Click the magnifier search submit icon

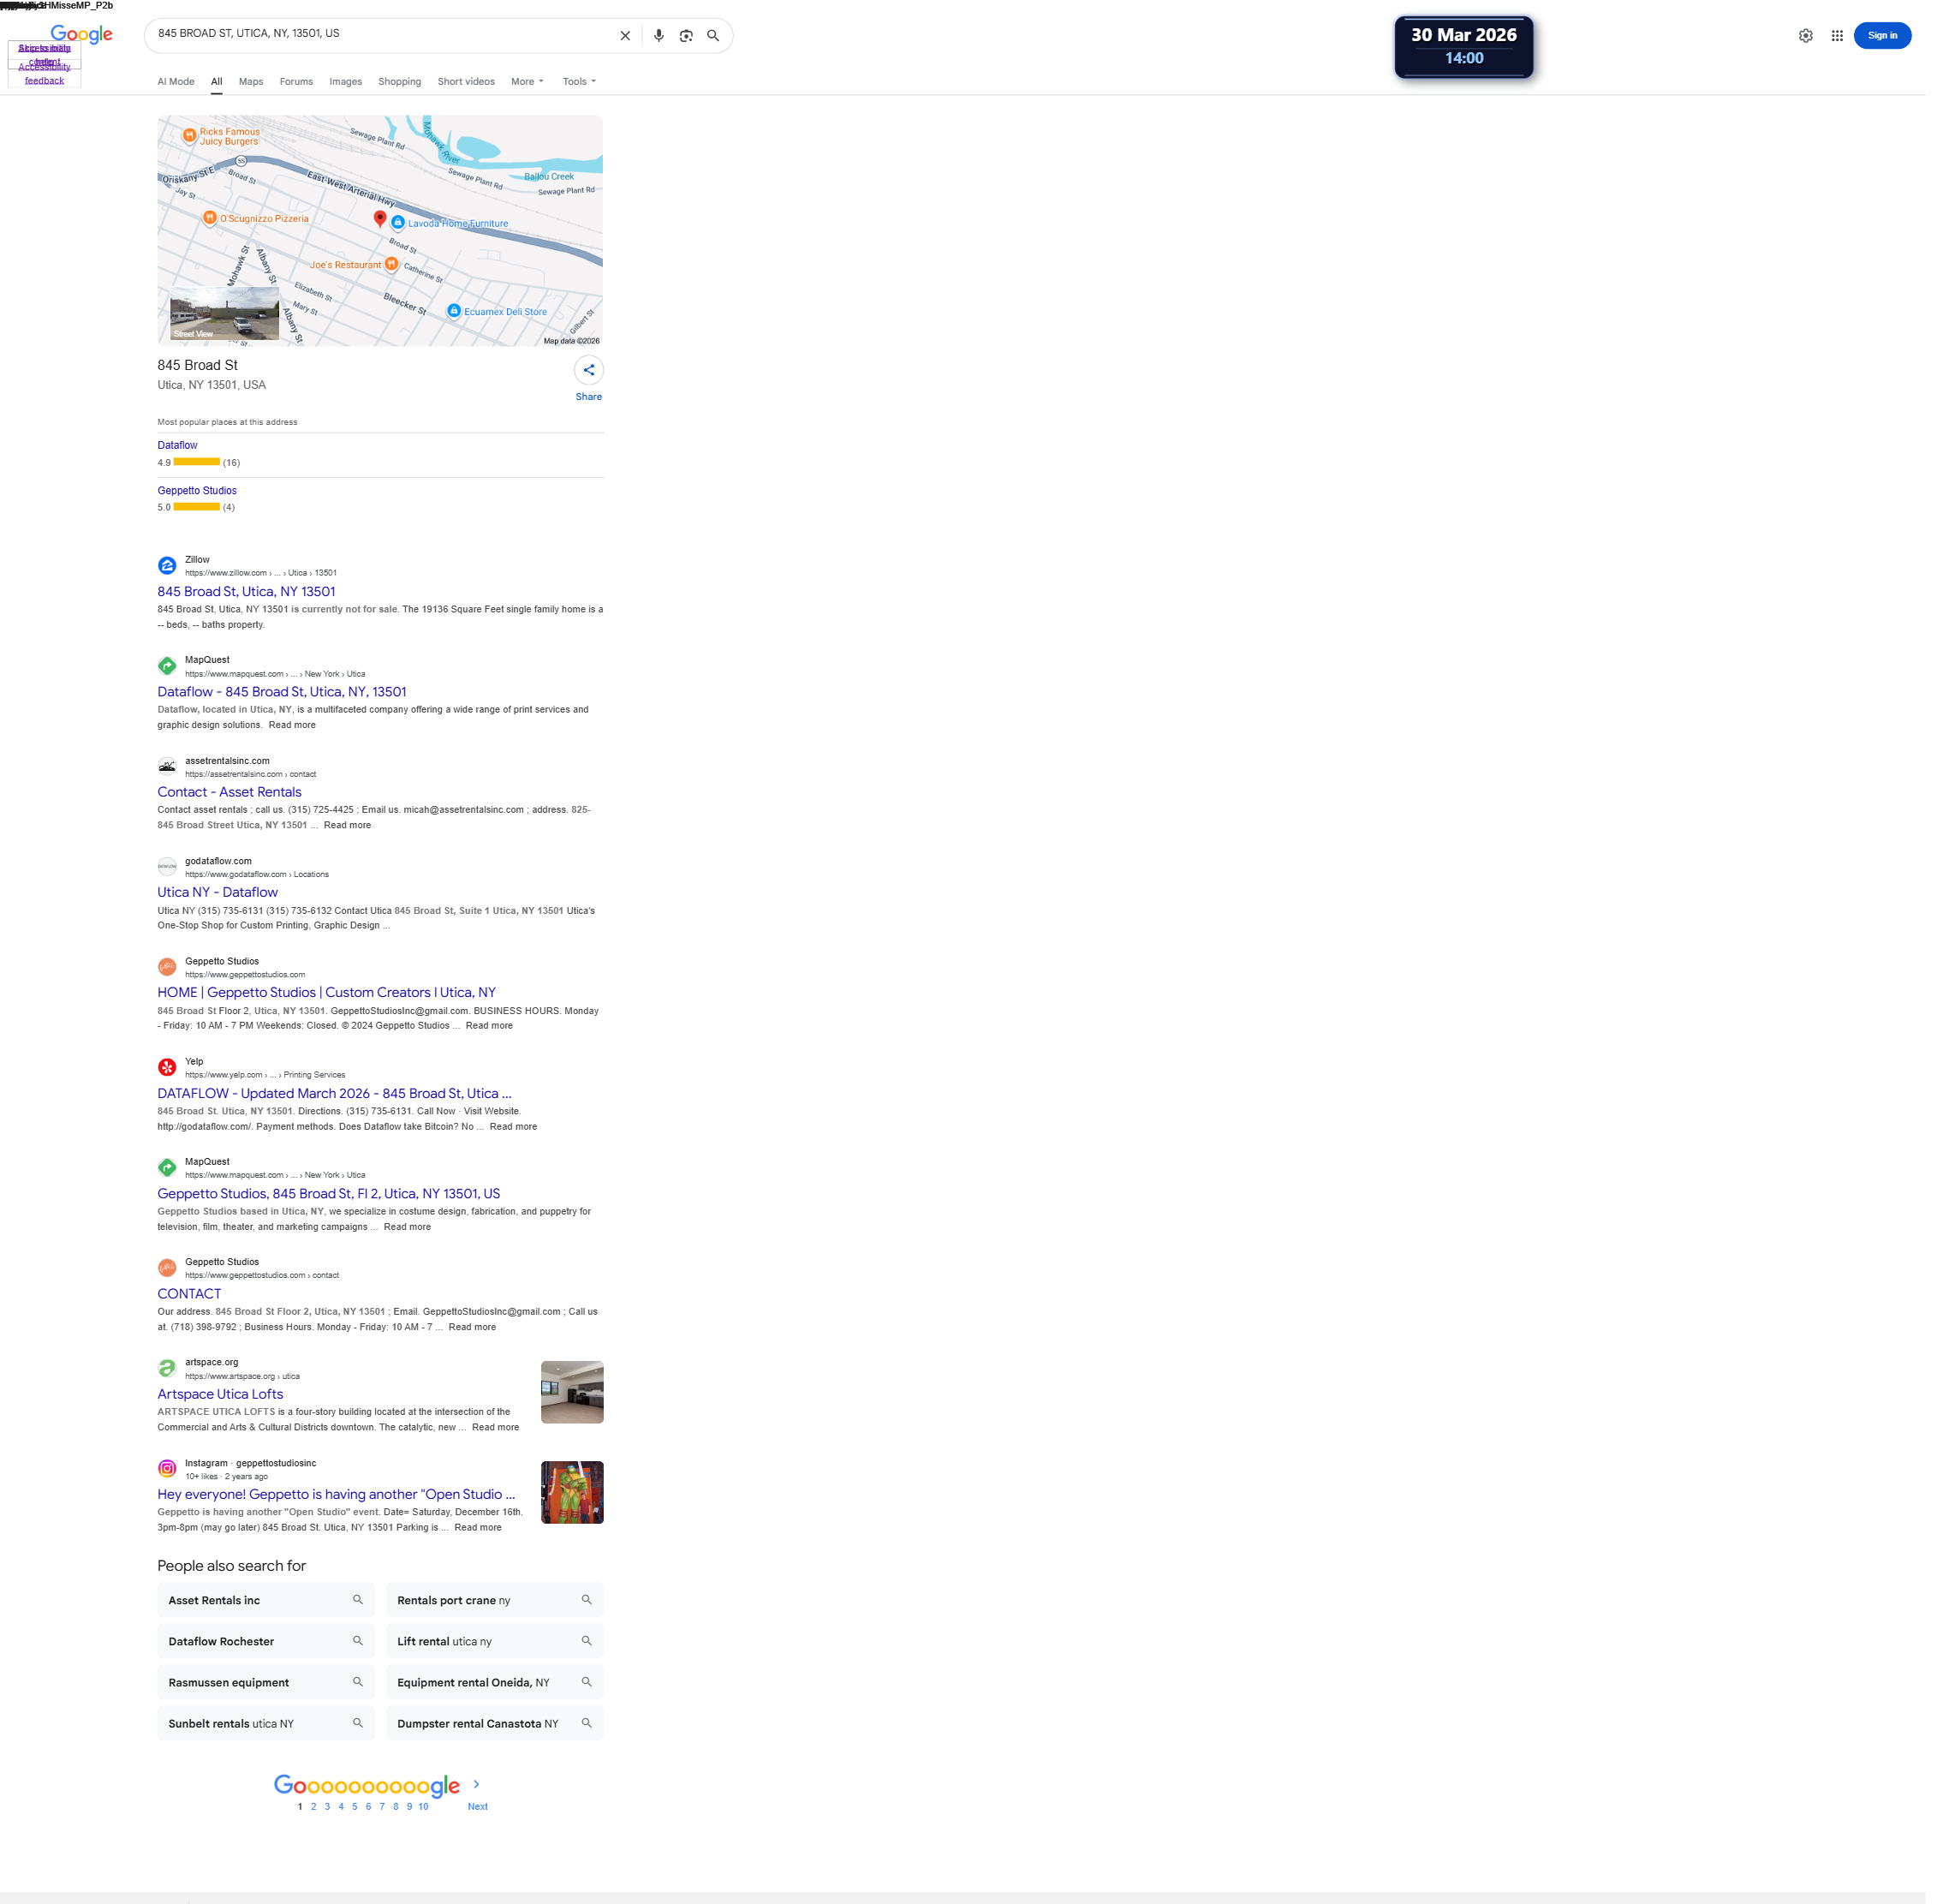click(713, 36)
